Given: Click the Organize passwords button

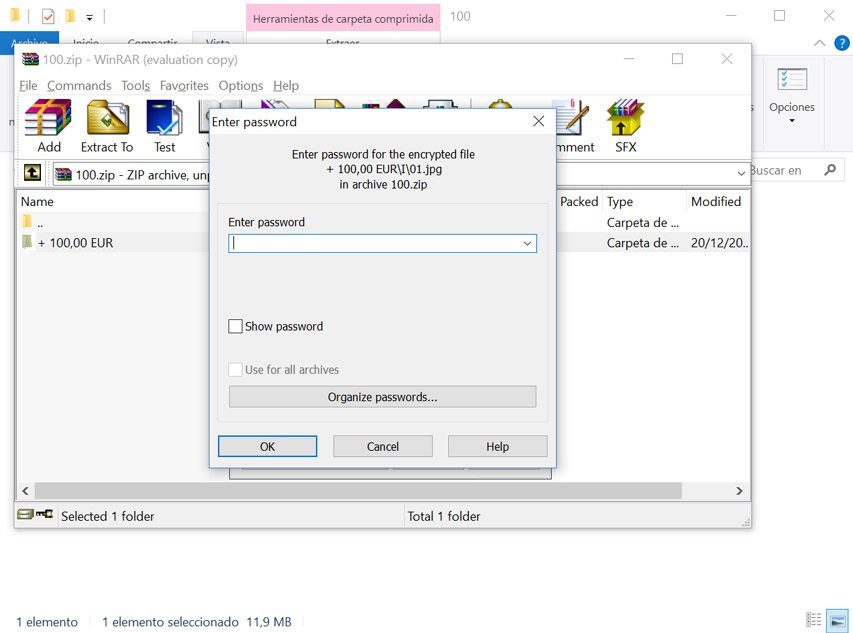Looking at the screenshot, I should point(382,397).
